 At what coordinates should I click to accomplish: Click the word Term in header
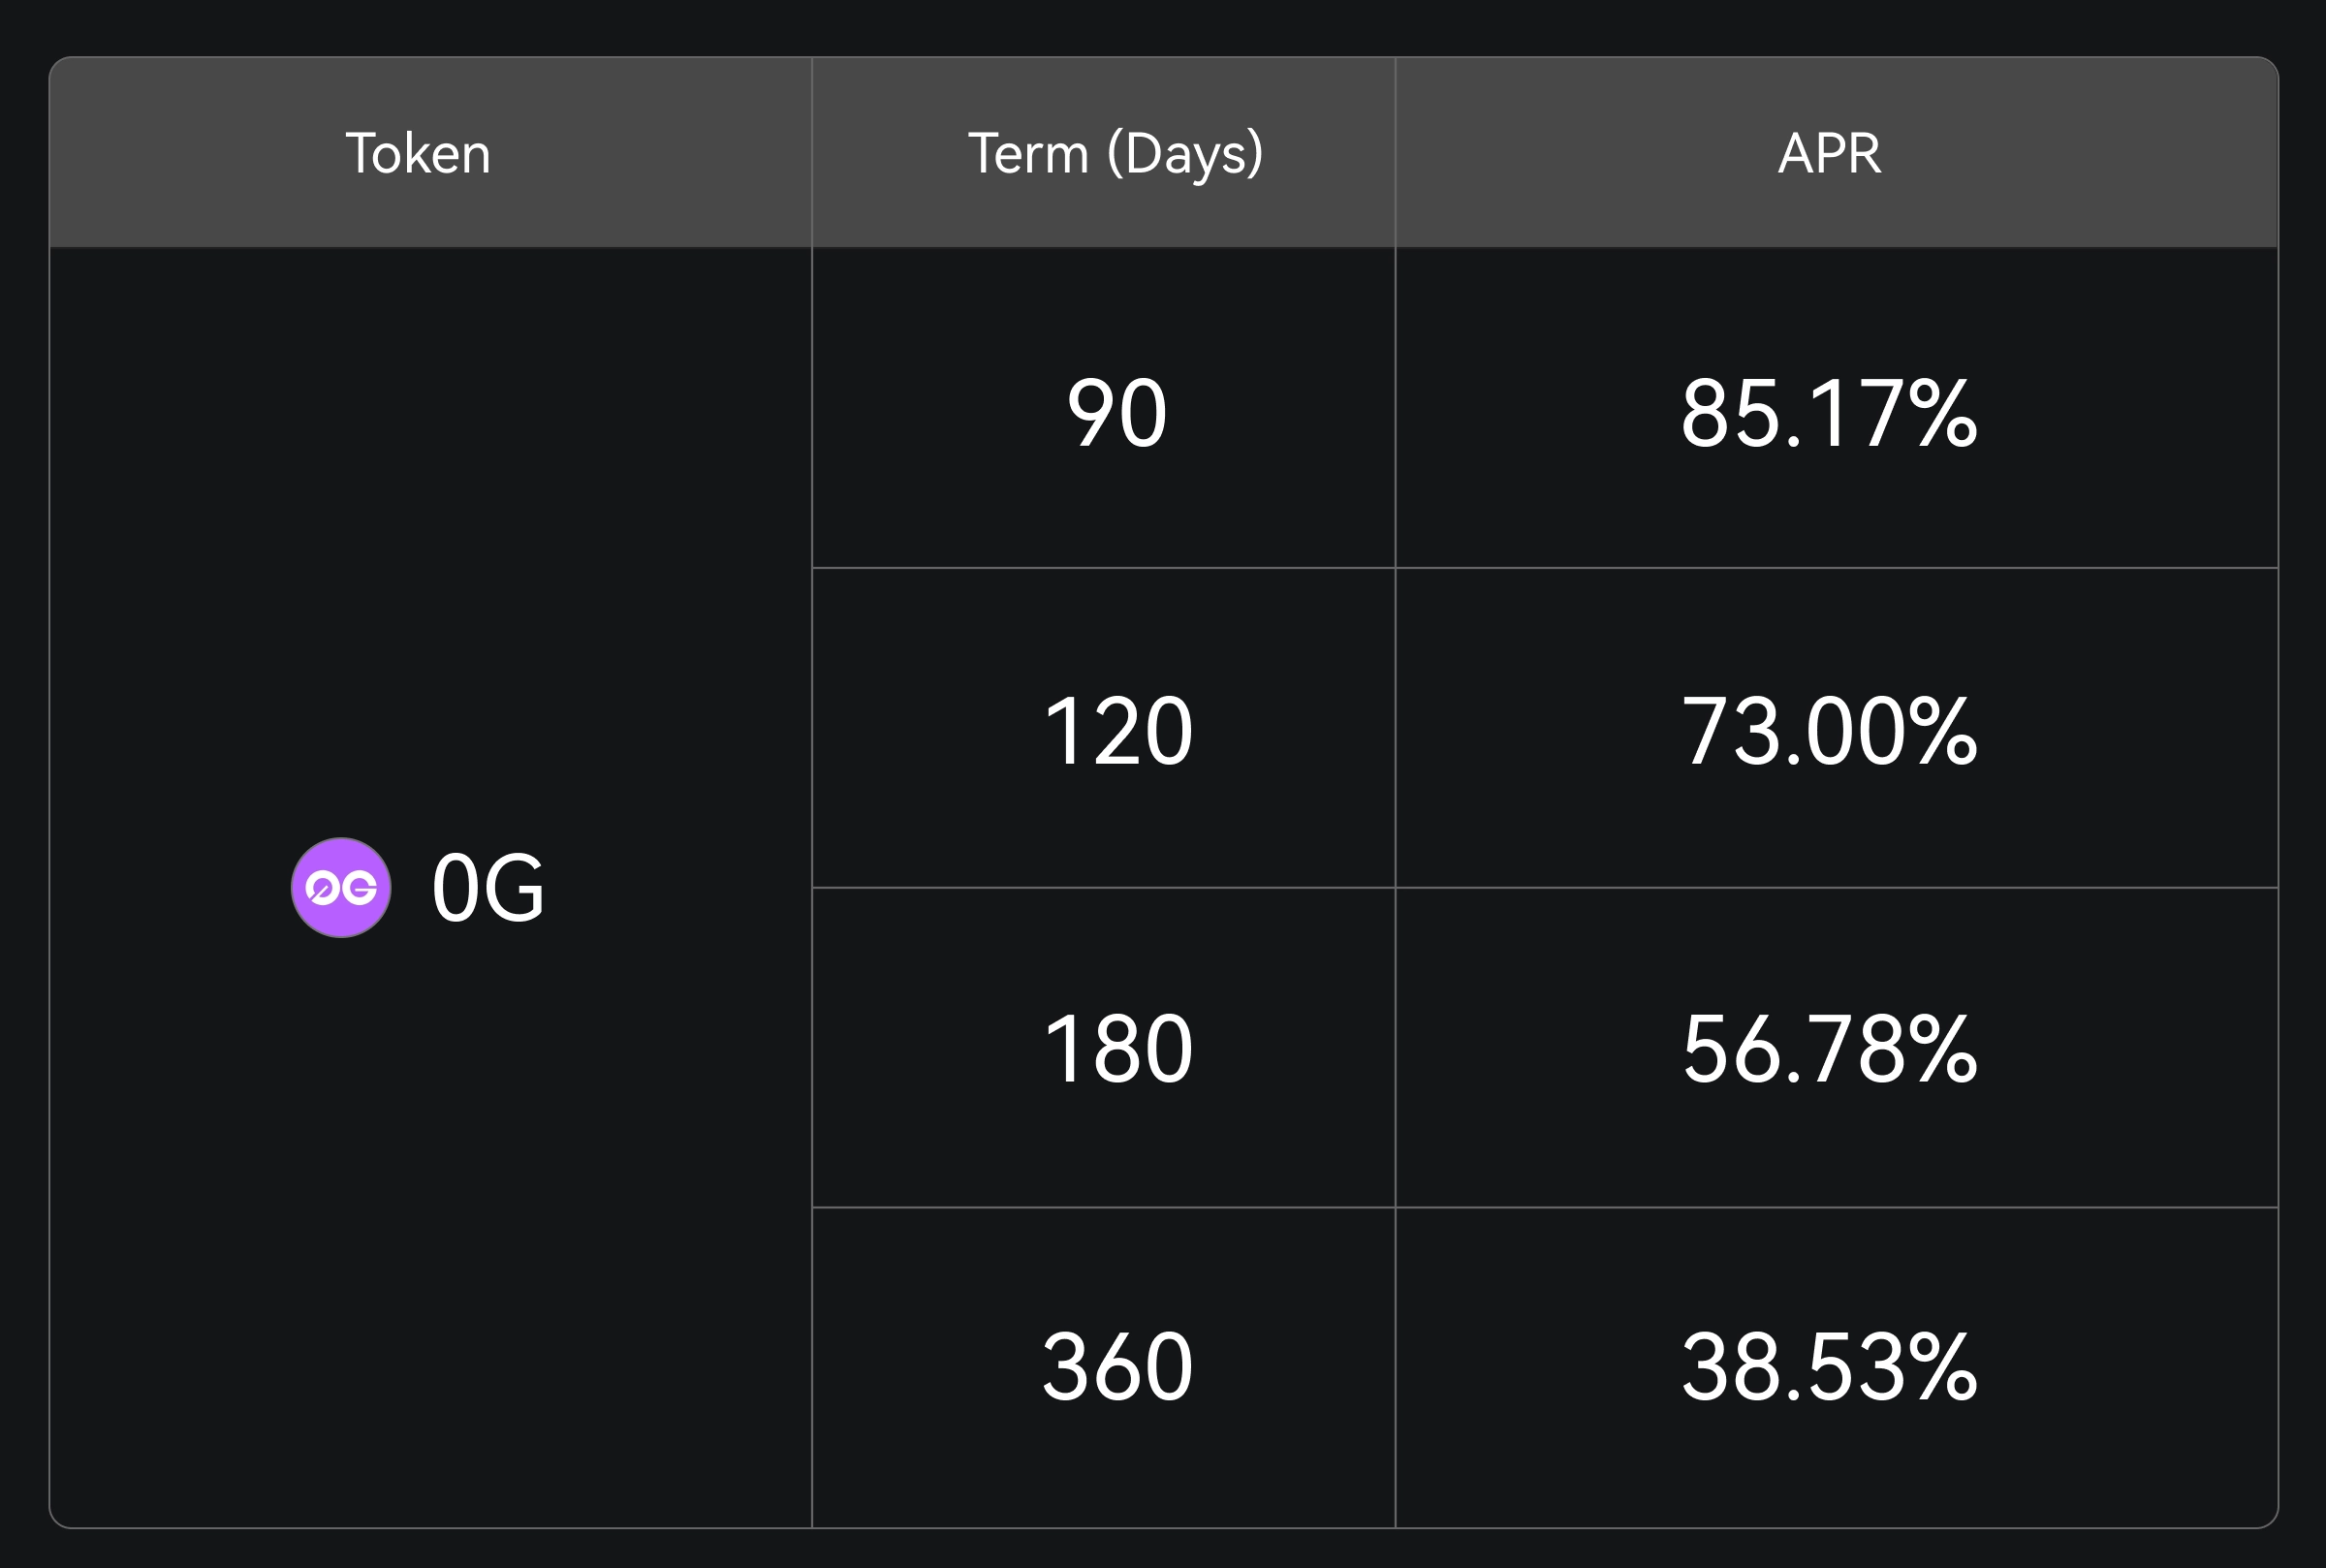click(x=1028, y=153)
